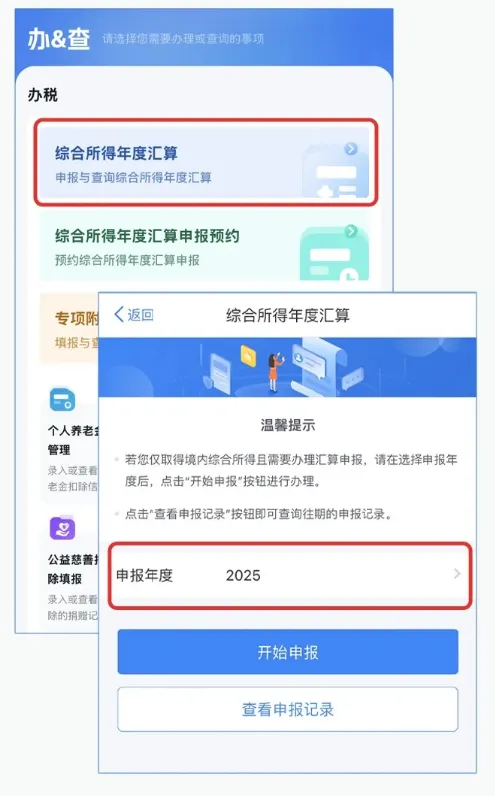Viewport: 495px width, 796px height.
Task: Open 综合所得年度汇算申报预约 card
Action: coord(205,246)
